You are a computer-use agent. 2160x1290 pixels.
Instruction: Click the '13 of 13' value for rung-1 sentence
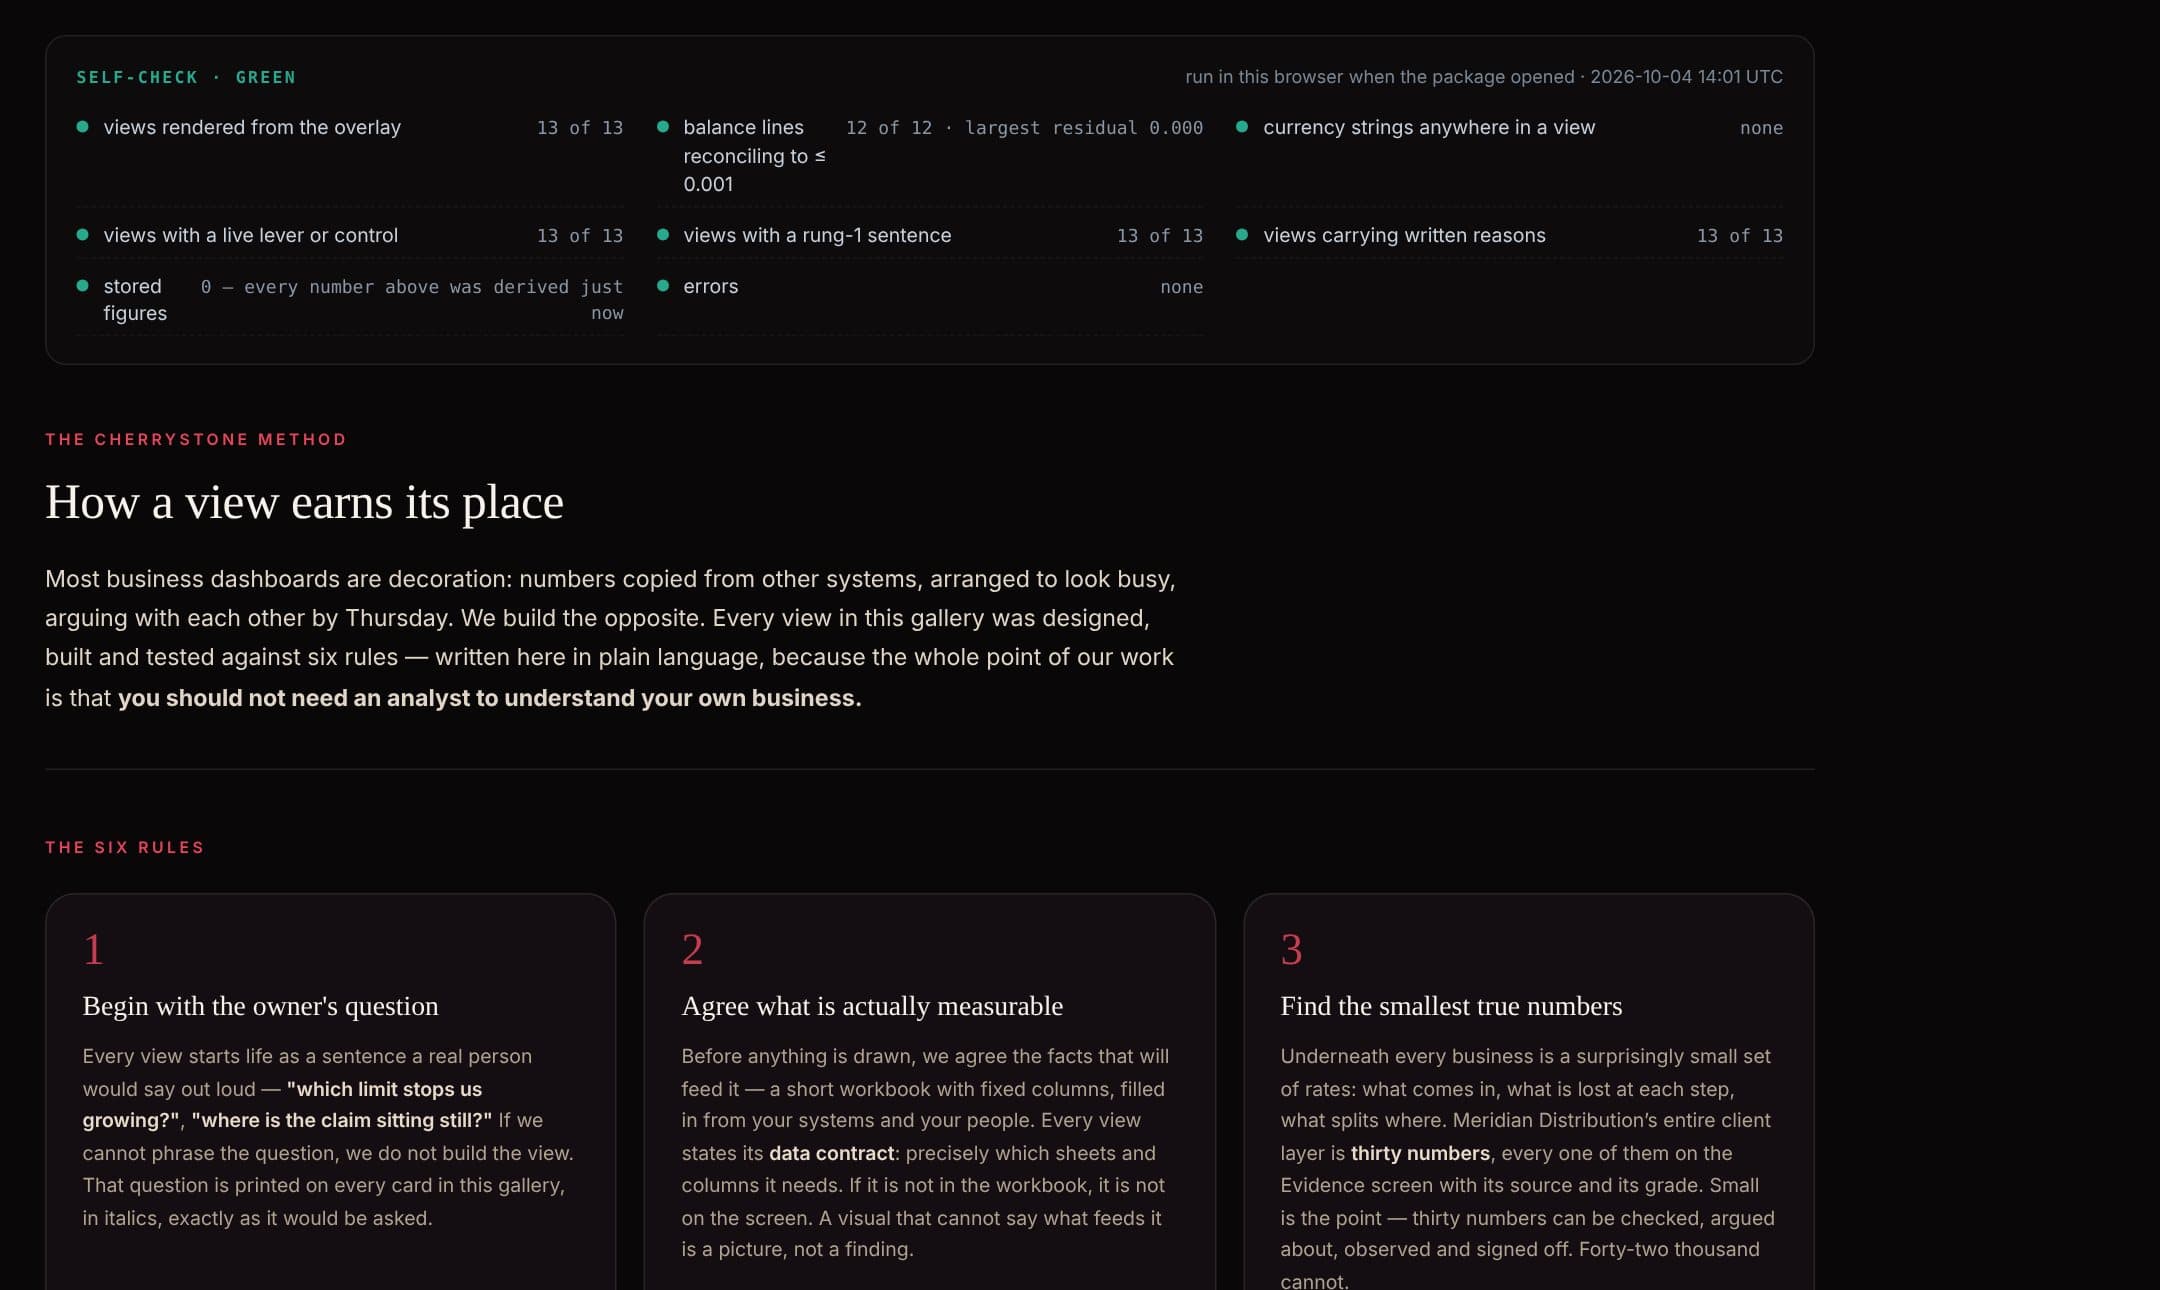pos(1160,236)
